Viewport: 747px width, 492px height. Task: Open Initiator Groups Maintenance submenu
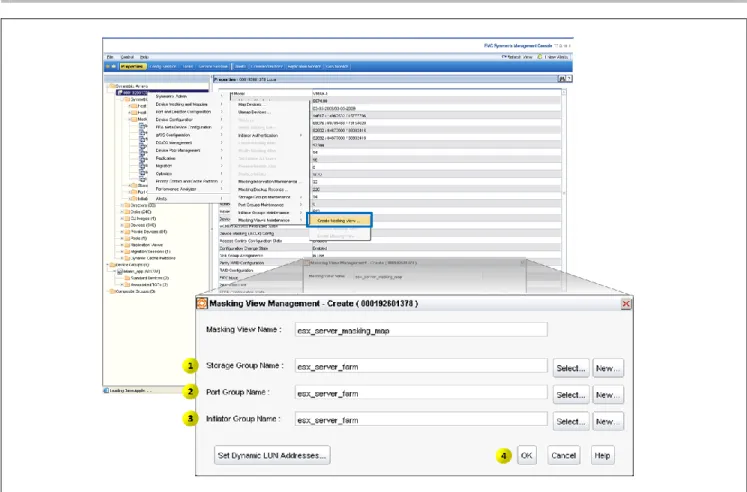pos(270,213)
